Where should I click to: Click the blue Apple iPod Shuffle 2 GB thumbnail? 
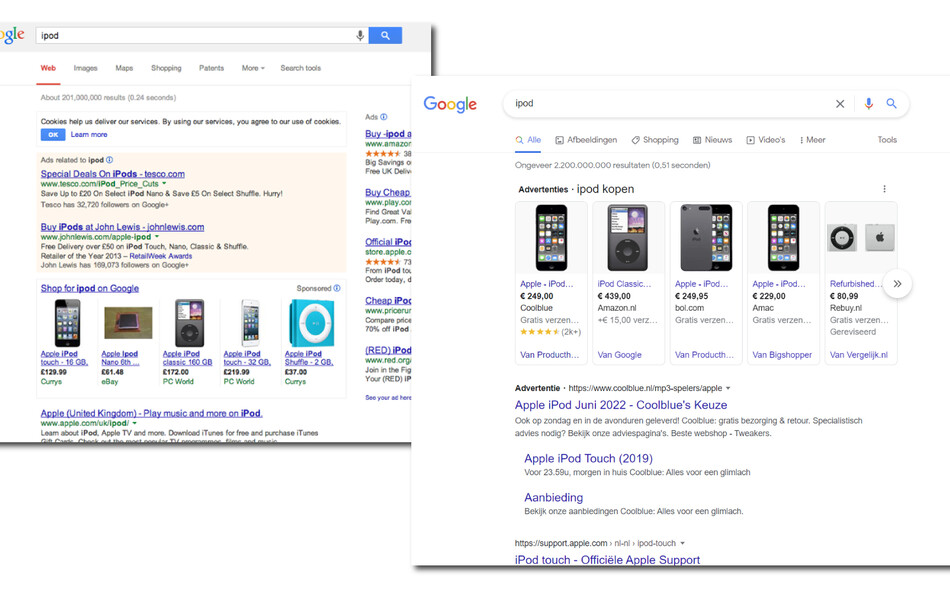[312, 322]
